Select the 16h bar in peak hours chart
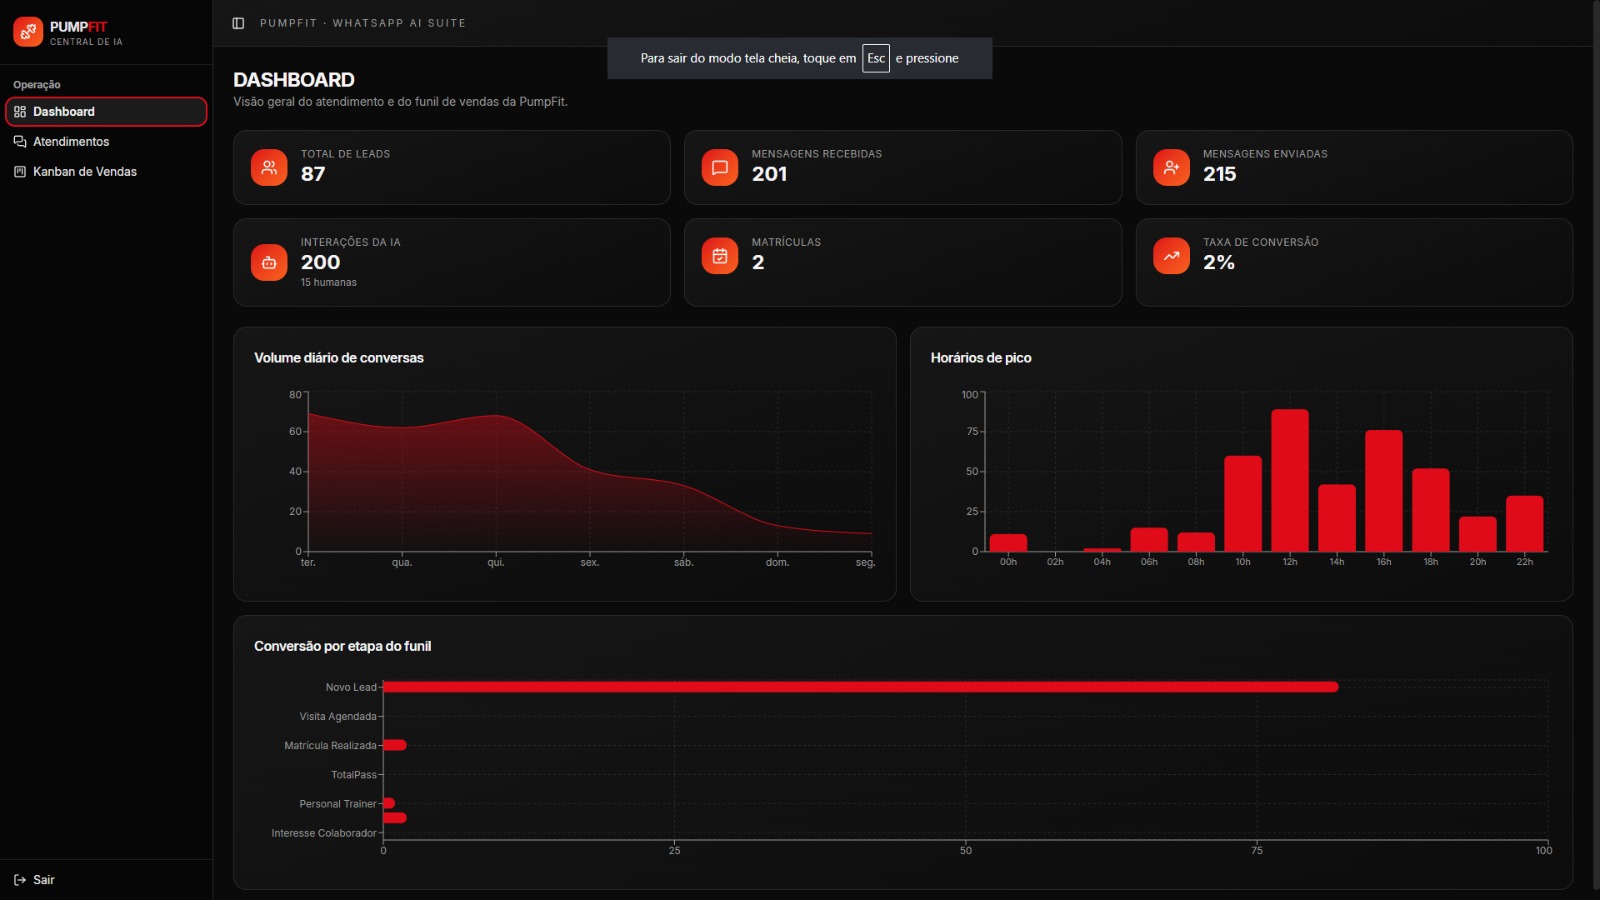The image size is (1600, 900). [x=1384, y=491]
